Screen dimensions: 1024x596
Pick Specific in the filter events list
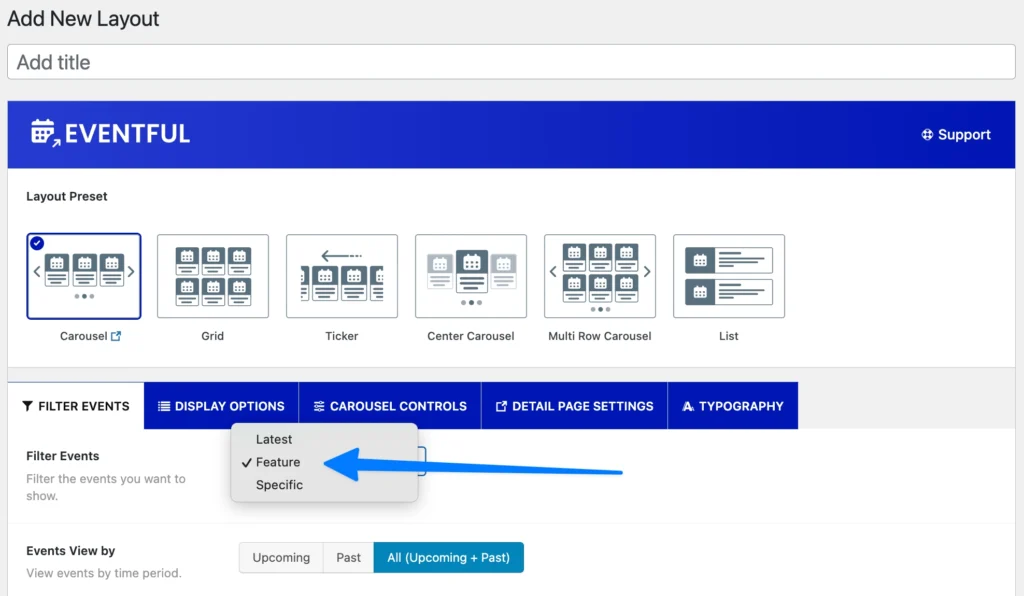[279, 485]
